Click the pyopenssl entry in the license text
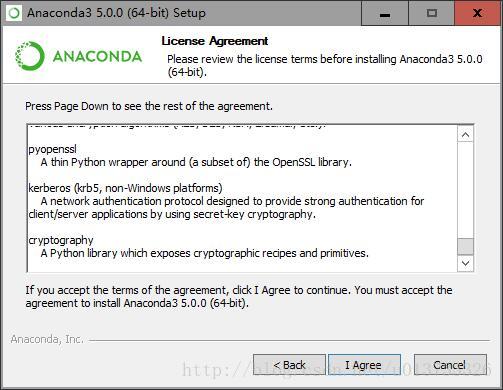Screen dimensions: 503x390 (53, 149)
